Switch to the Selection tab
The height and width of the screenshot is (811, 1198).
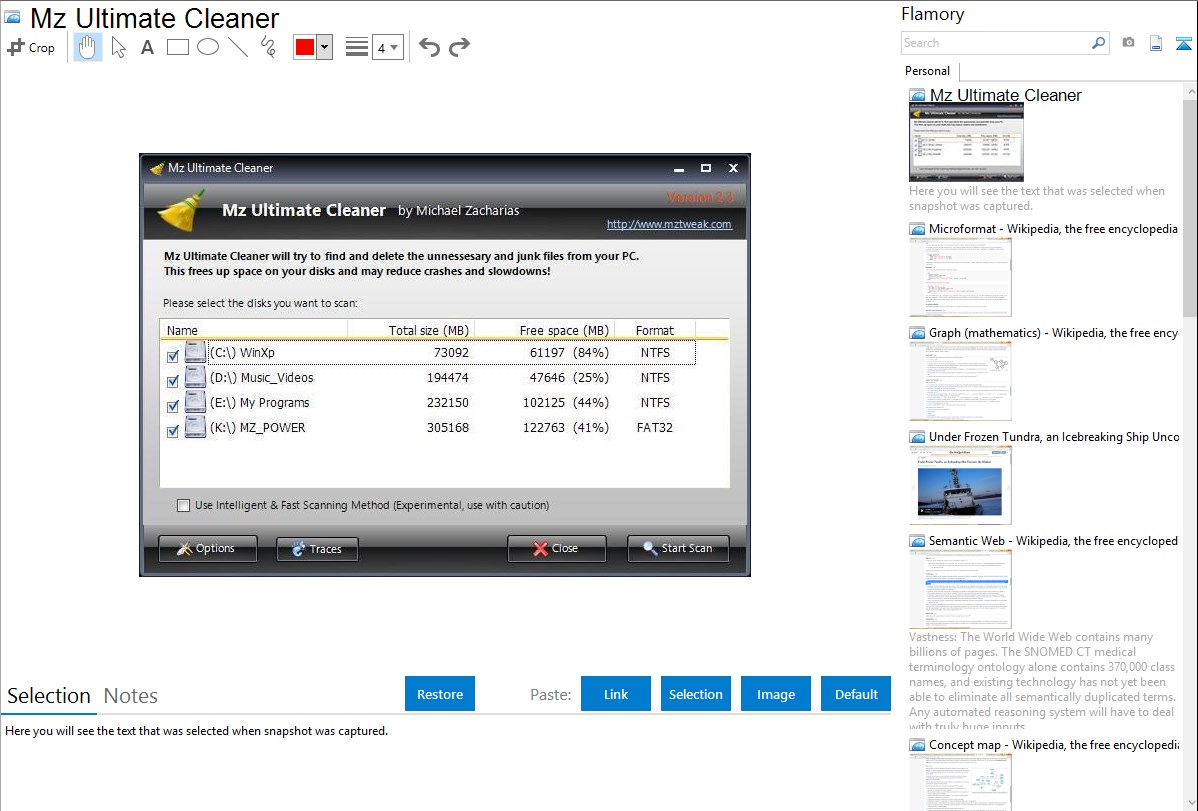[49, 696]
